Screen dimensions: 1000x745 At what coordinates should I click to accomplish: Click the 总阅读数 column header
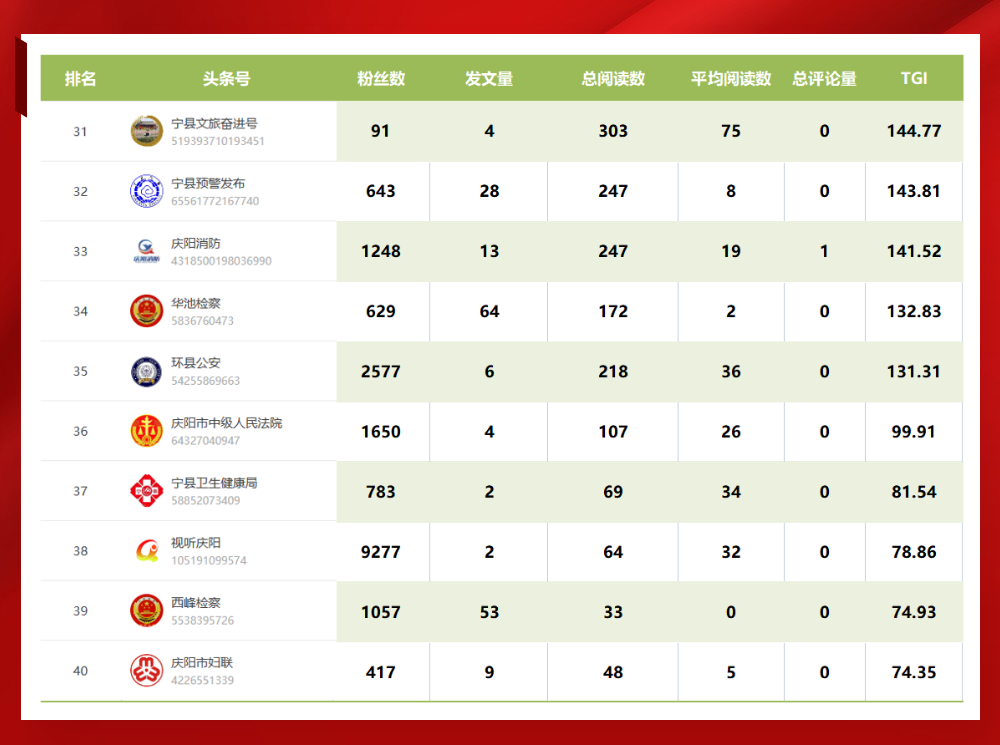613,79
